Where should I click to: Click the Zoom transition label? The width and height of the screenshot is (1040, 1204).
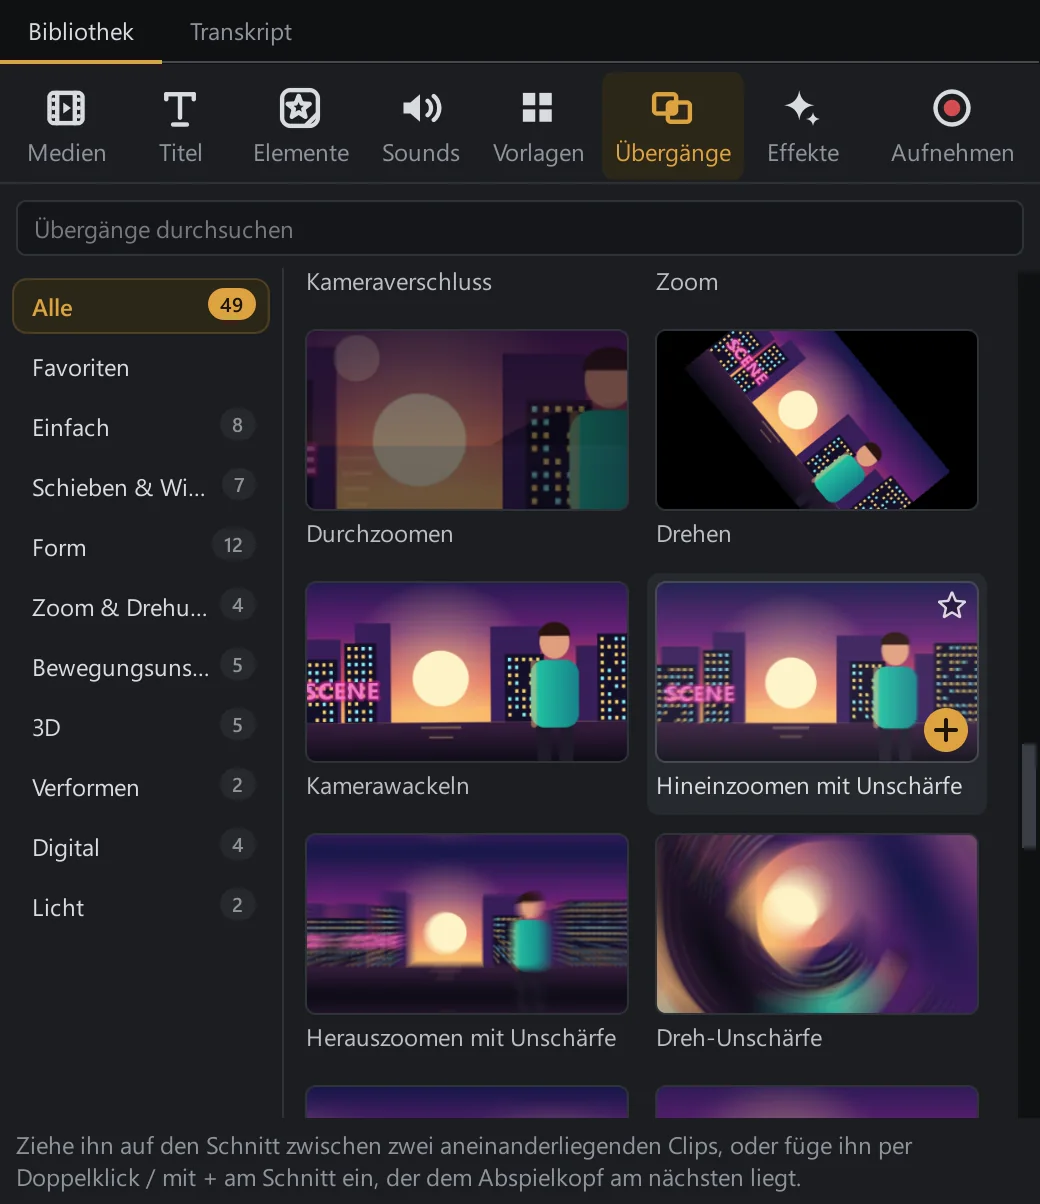coord(687,282)
